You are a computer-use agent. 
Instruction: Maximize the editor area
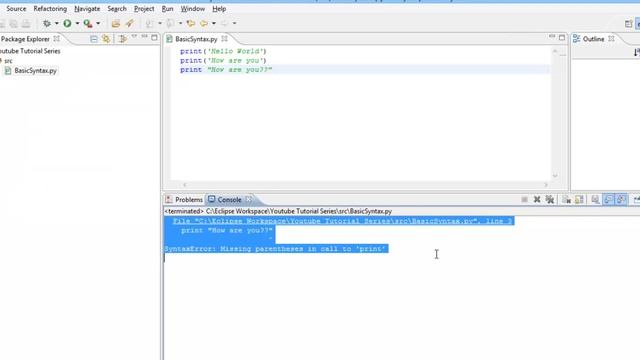coord(562,38)
